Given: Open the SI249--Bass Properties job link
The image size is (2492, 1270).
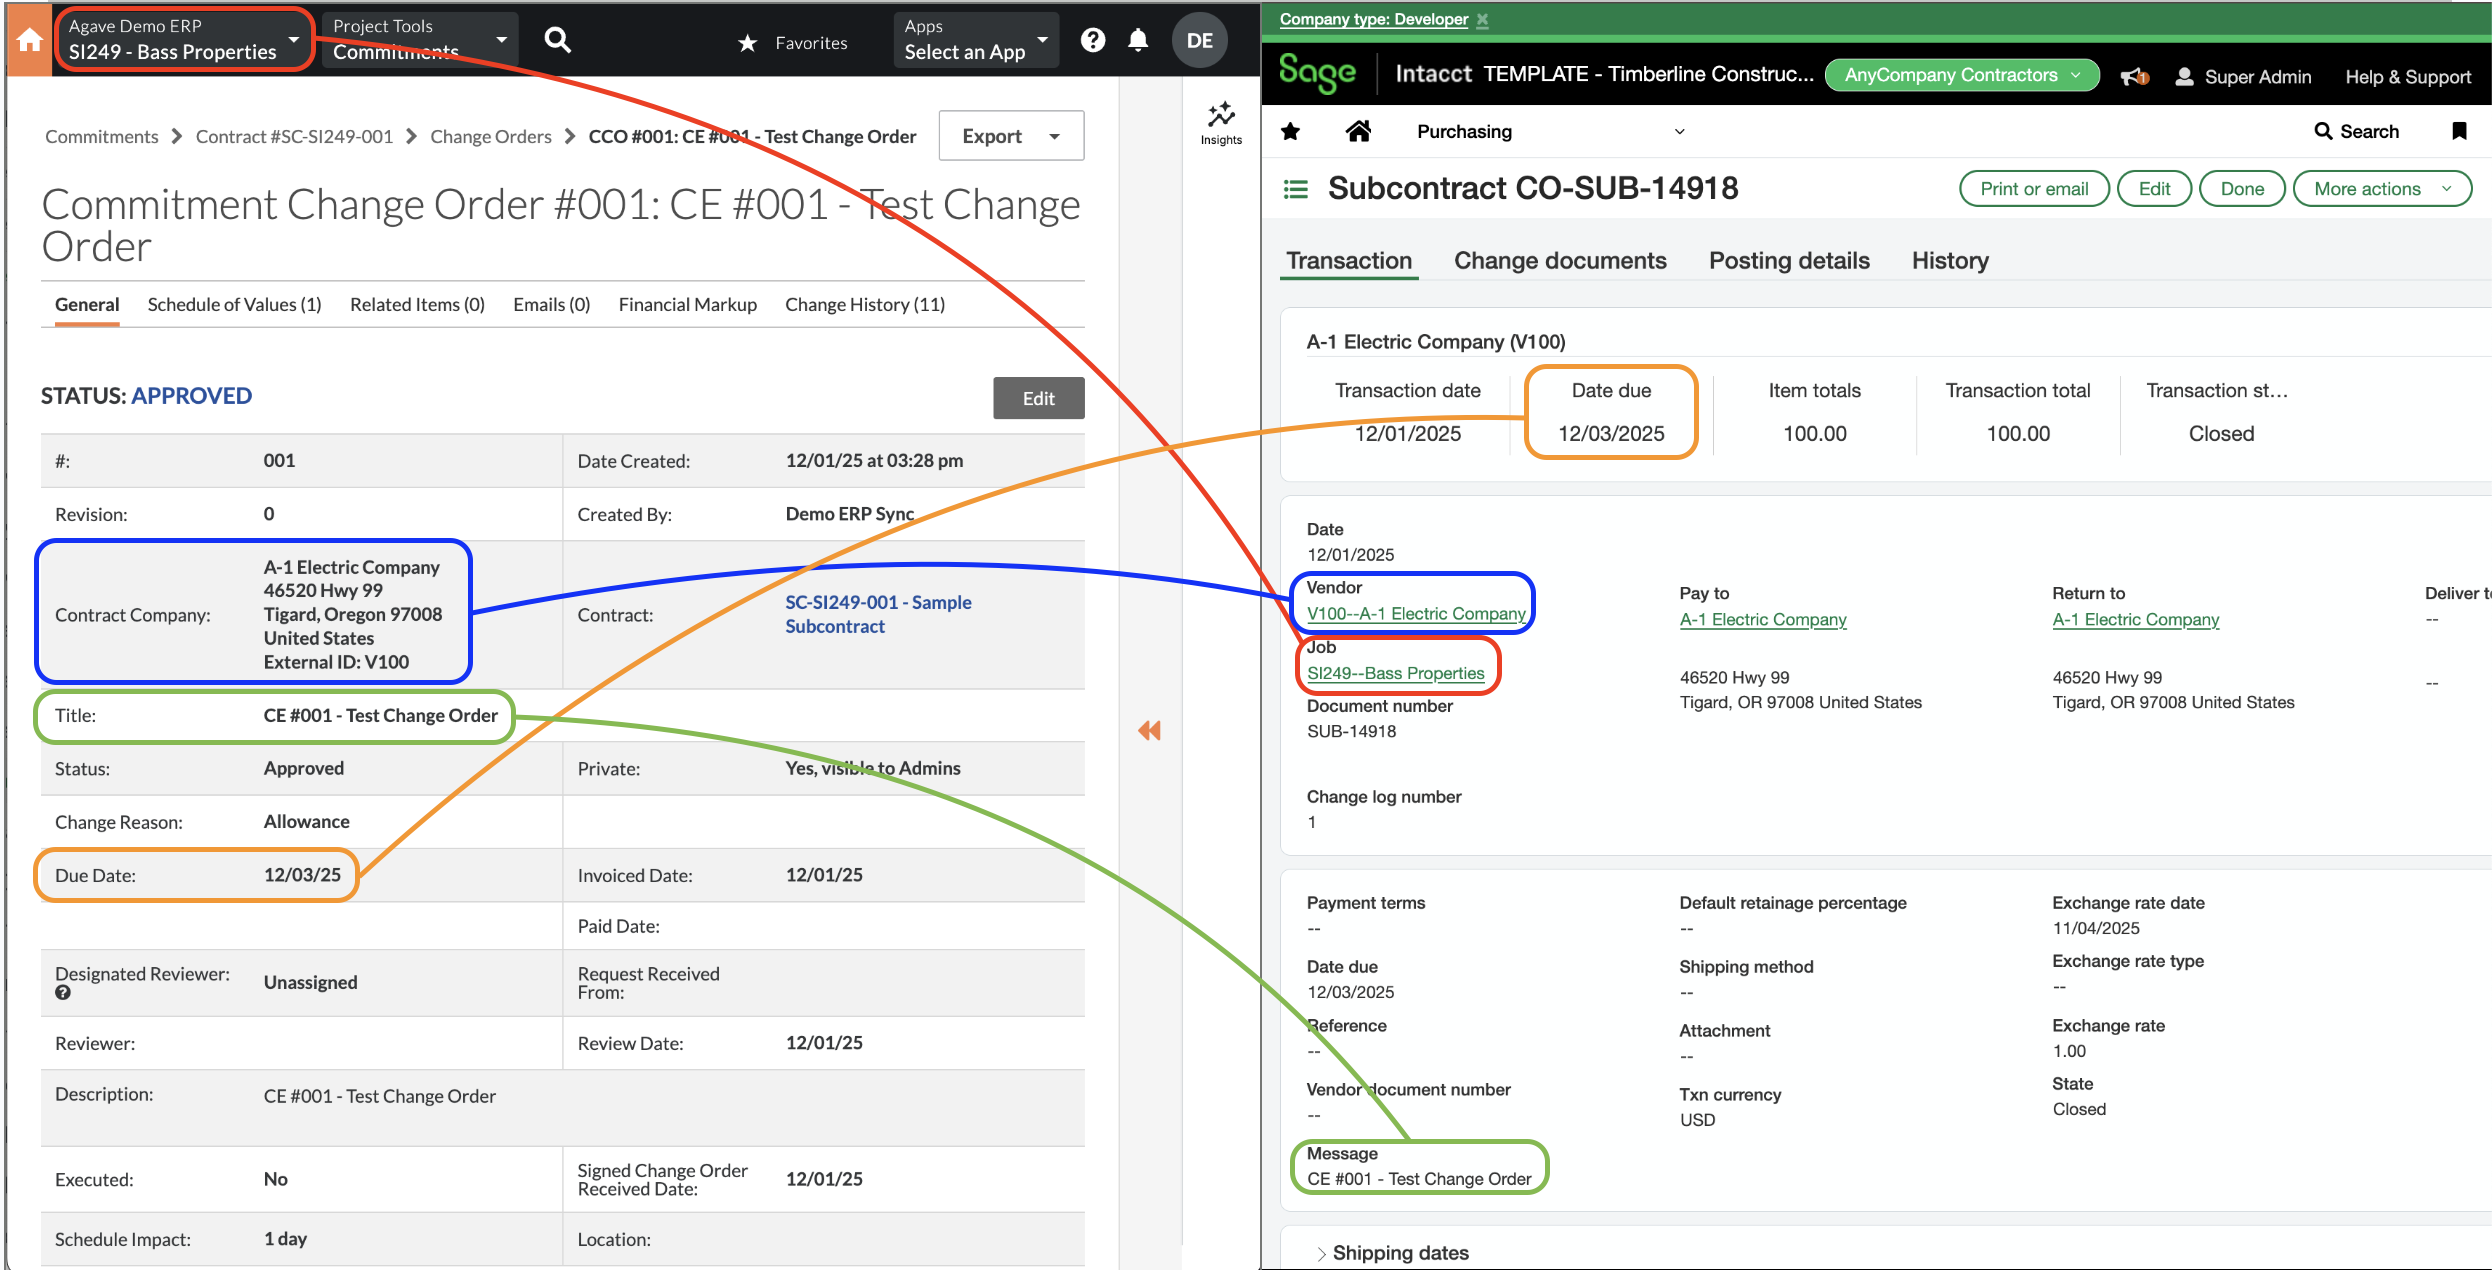Looking at the screenshot, I should (x=1396, y=673).
